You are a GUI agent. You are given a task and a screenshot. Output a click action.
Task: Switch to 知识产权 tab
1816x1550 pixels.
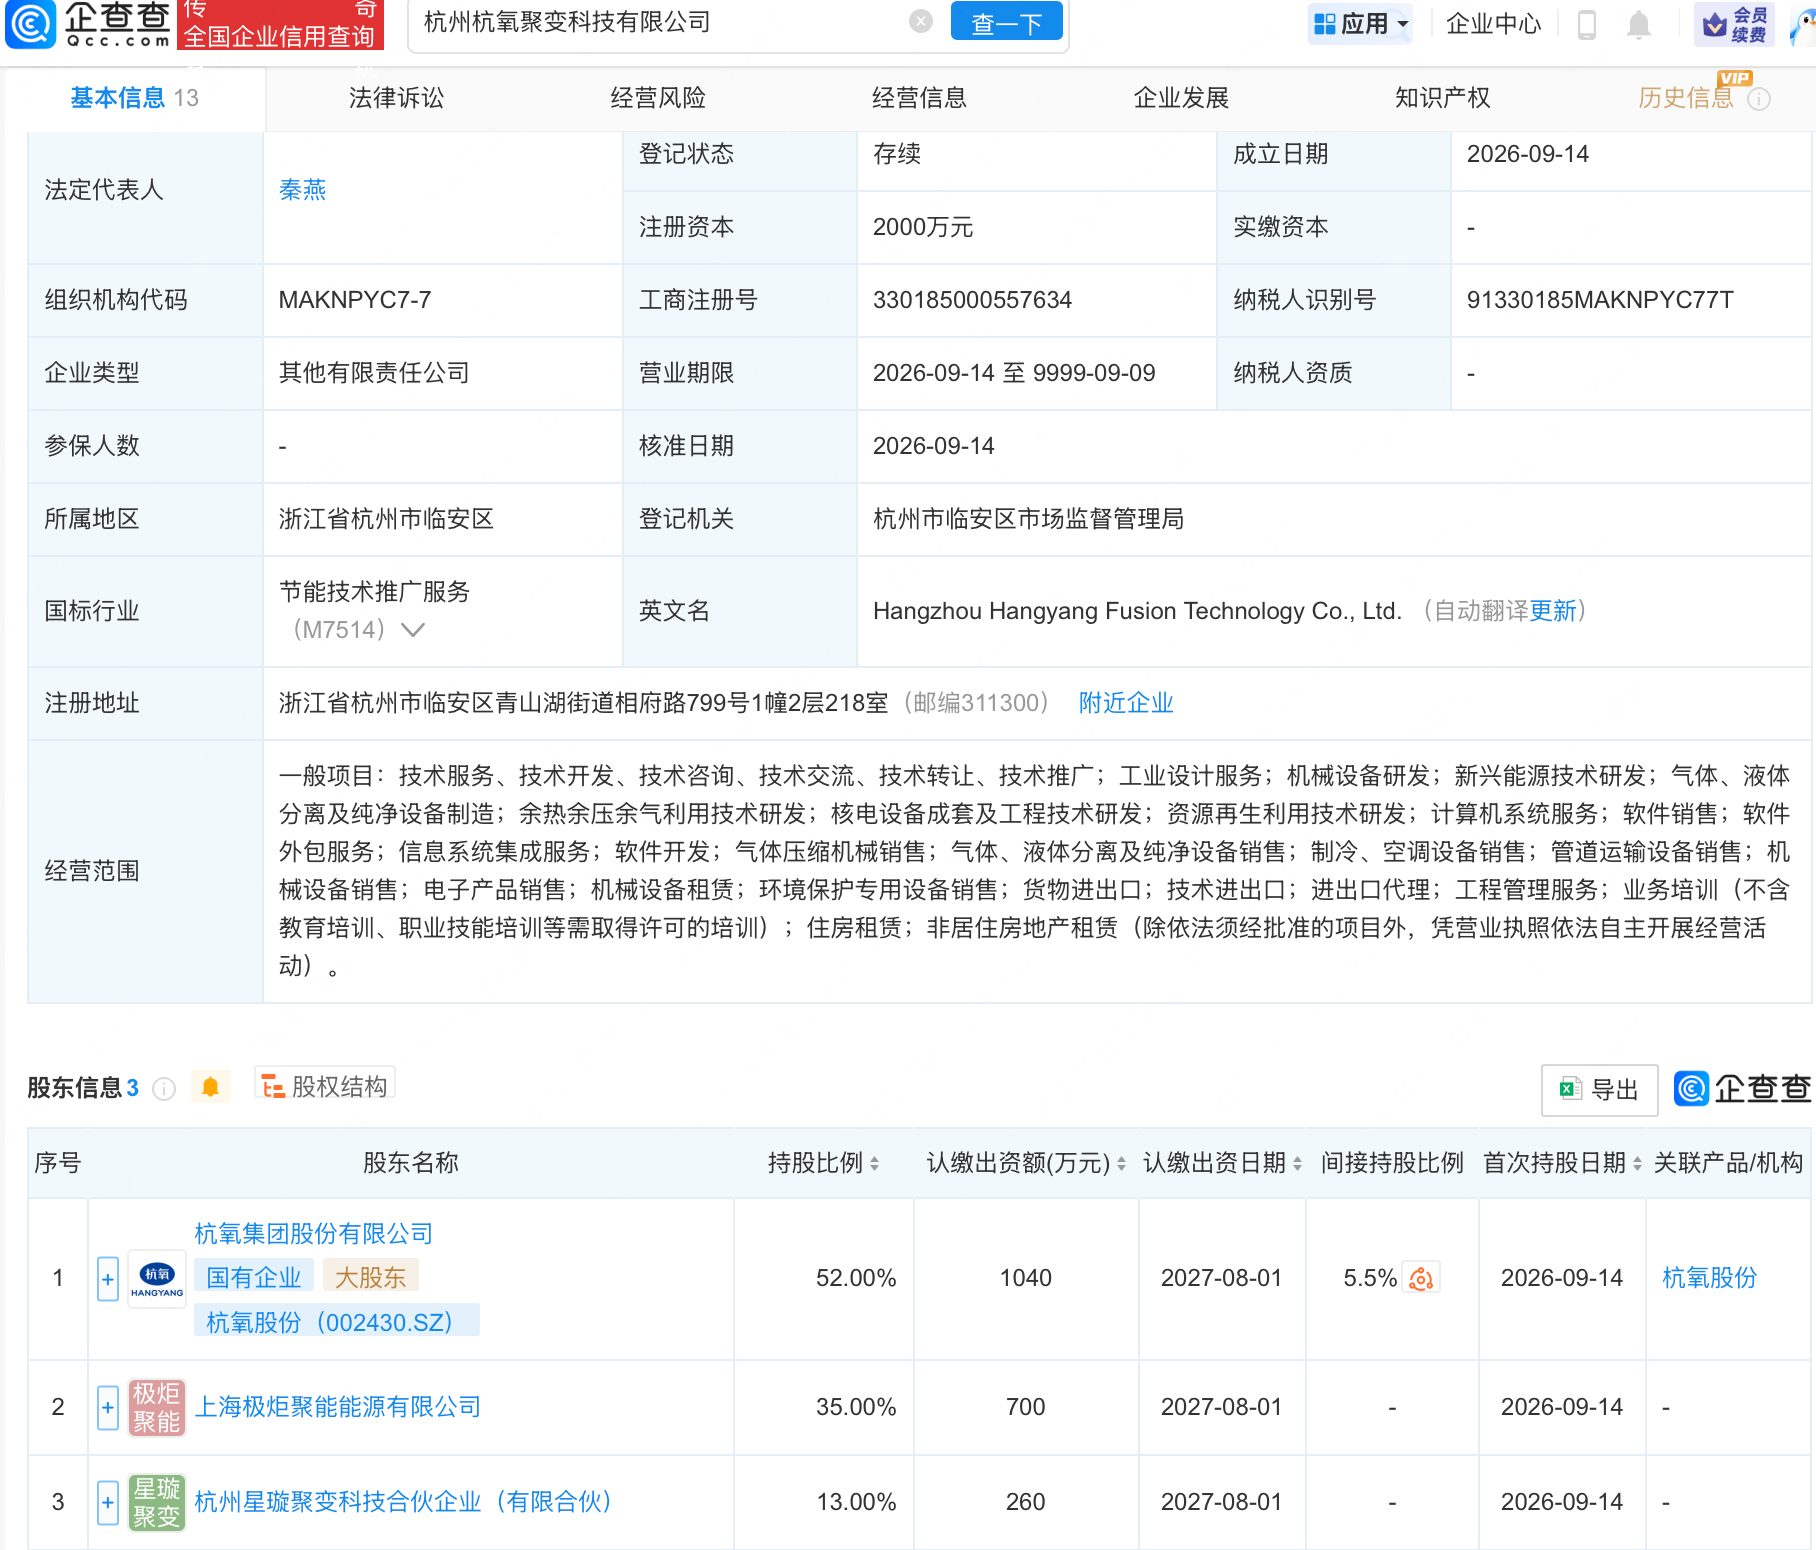tap(1442, 98)
